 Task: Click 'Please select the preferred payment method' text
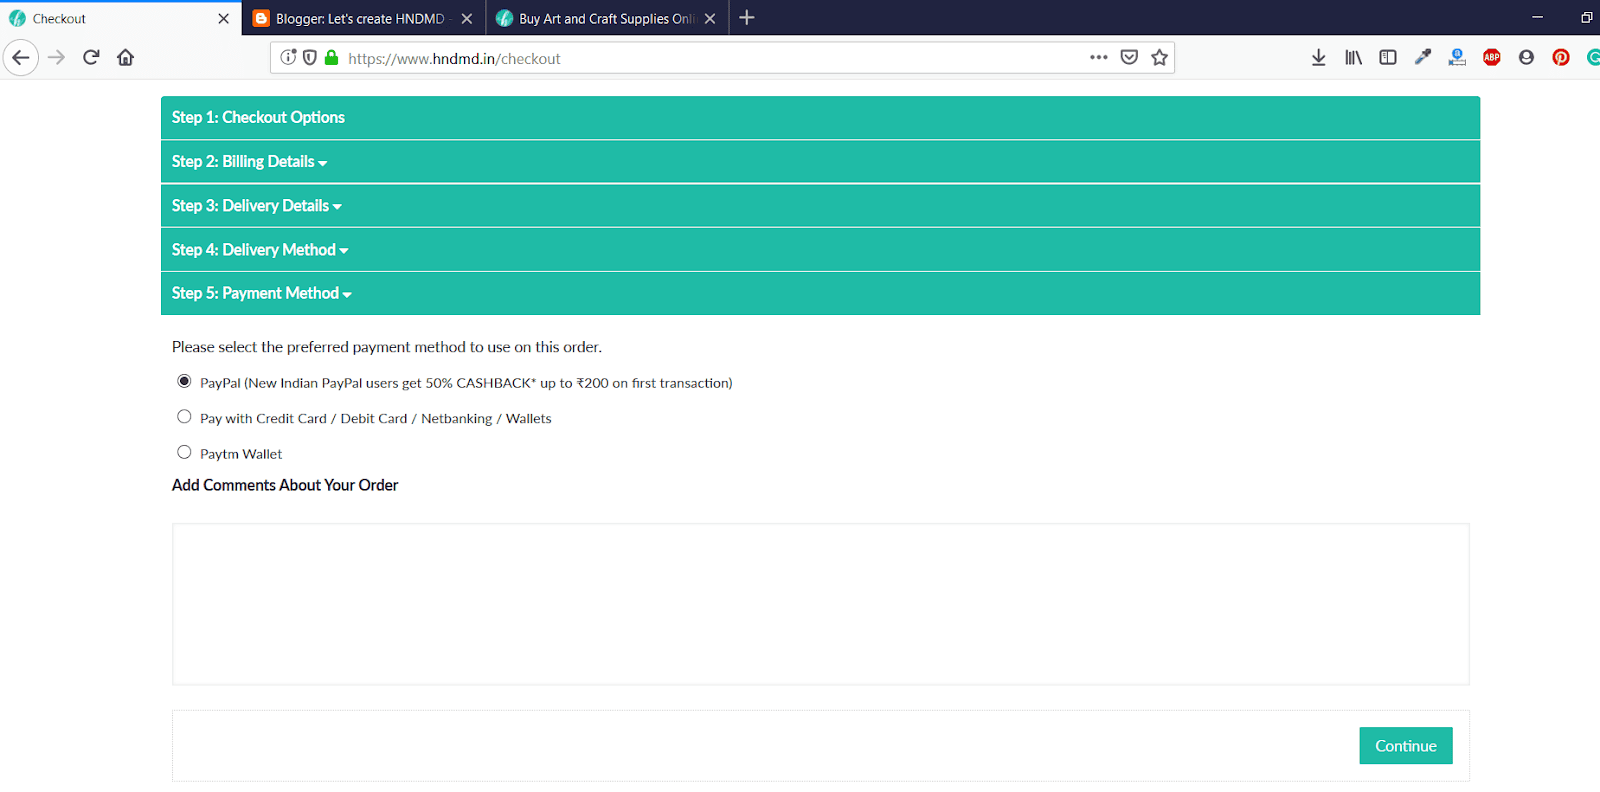[x=387, y=347]
